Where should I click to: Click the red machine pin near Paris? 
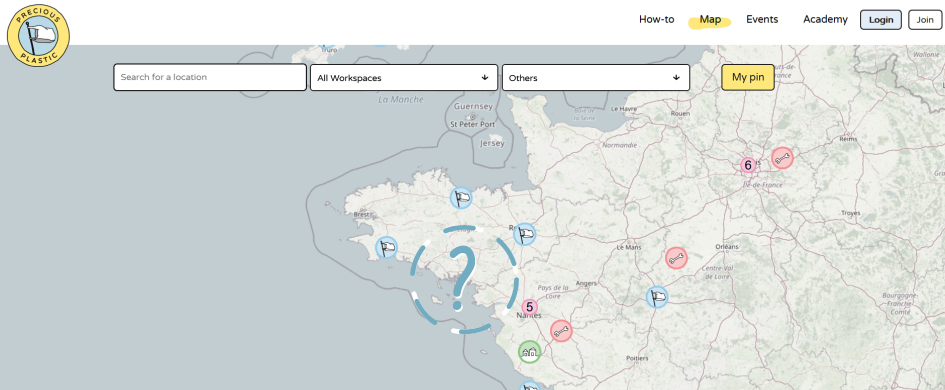click(782, 159)
